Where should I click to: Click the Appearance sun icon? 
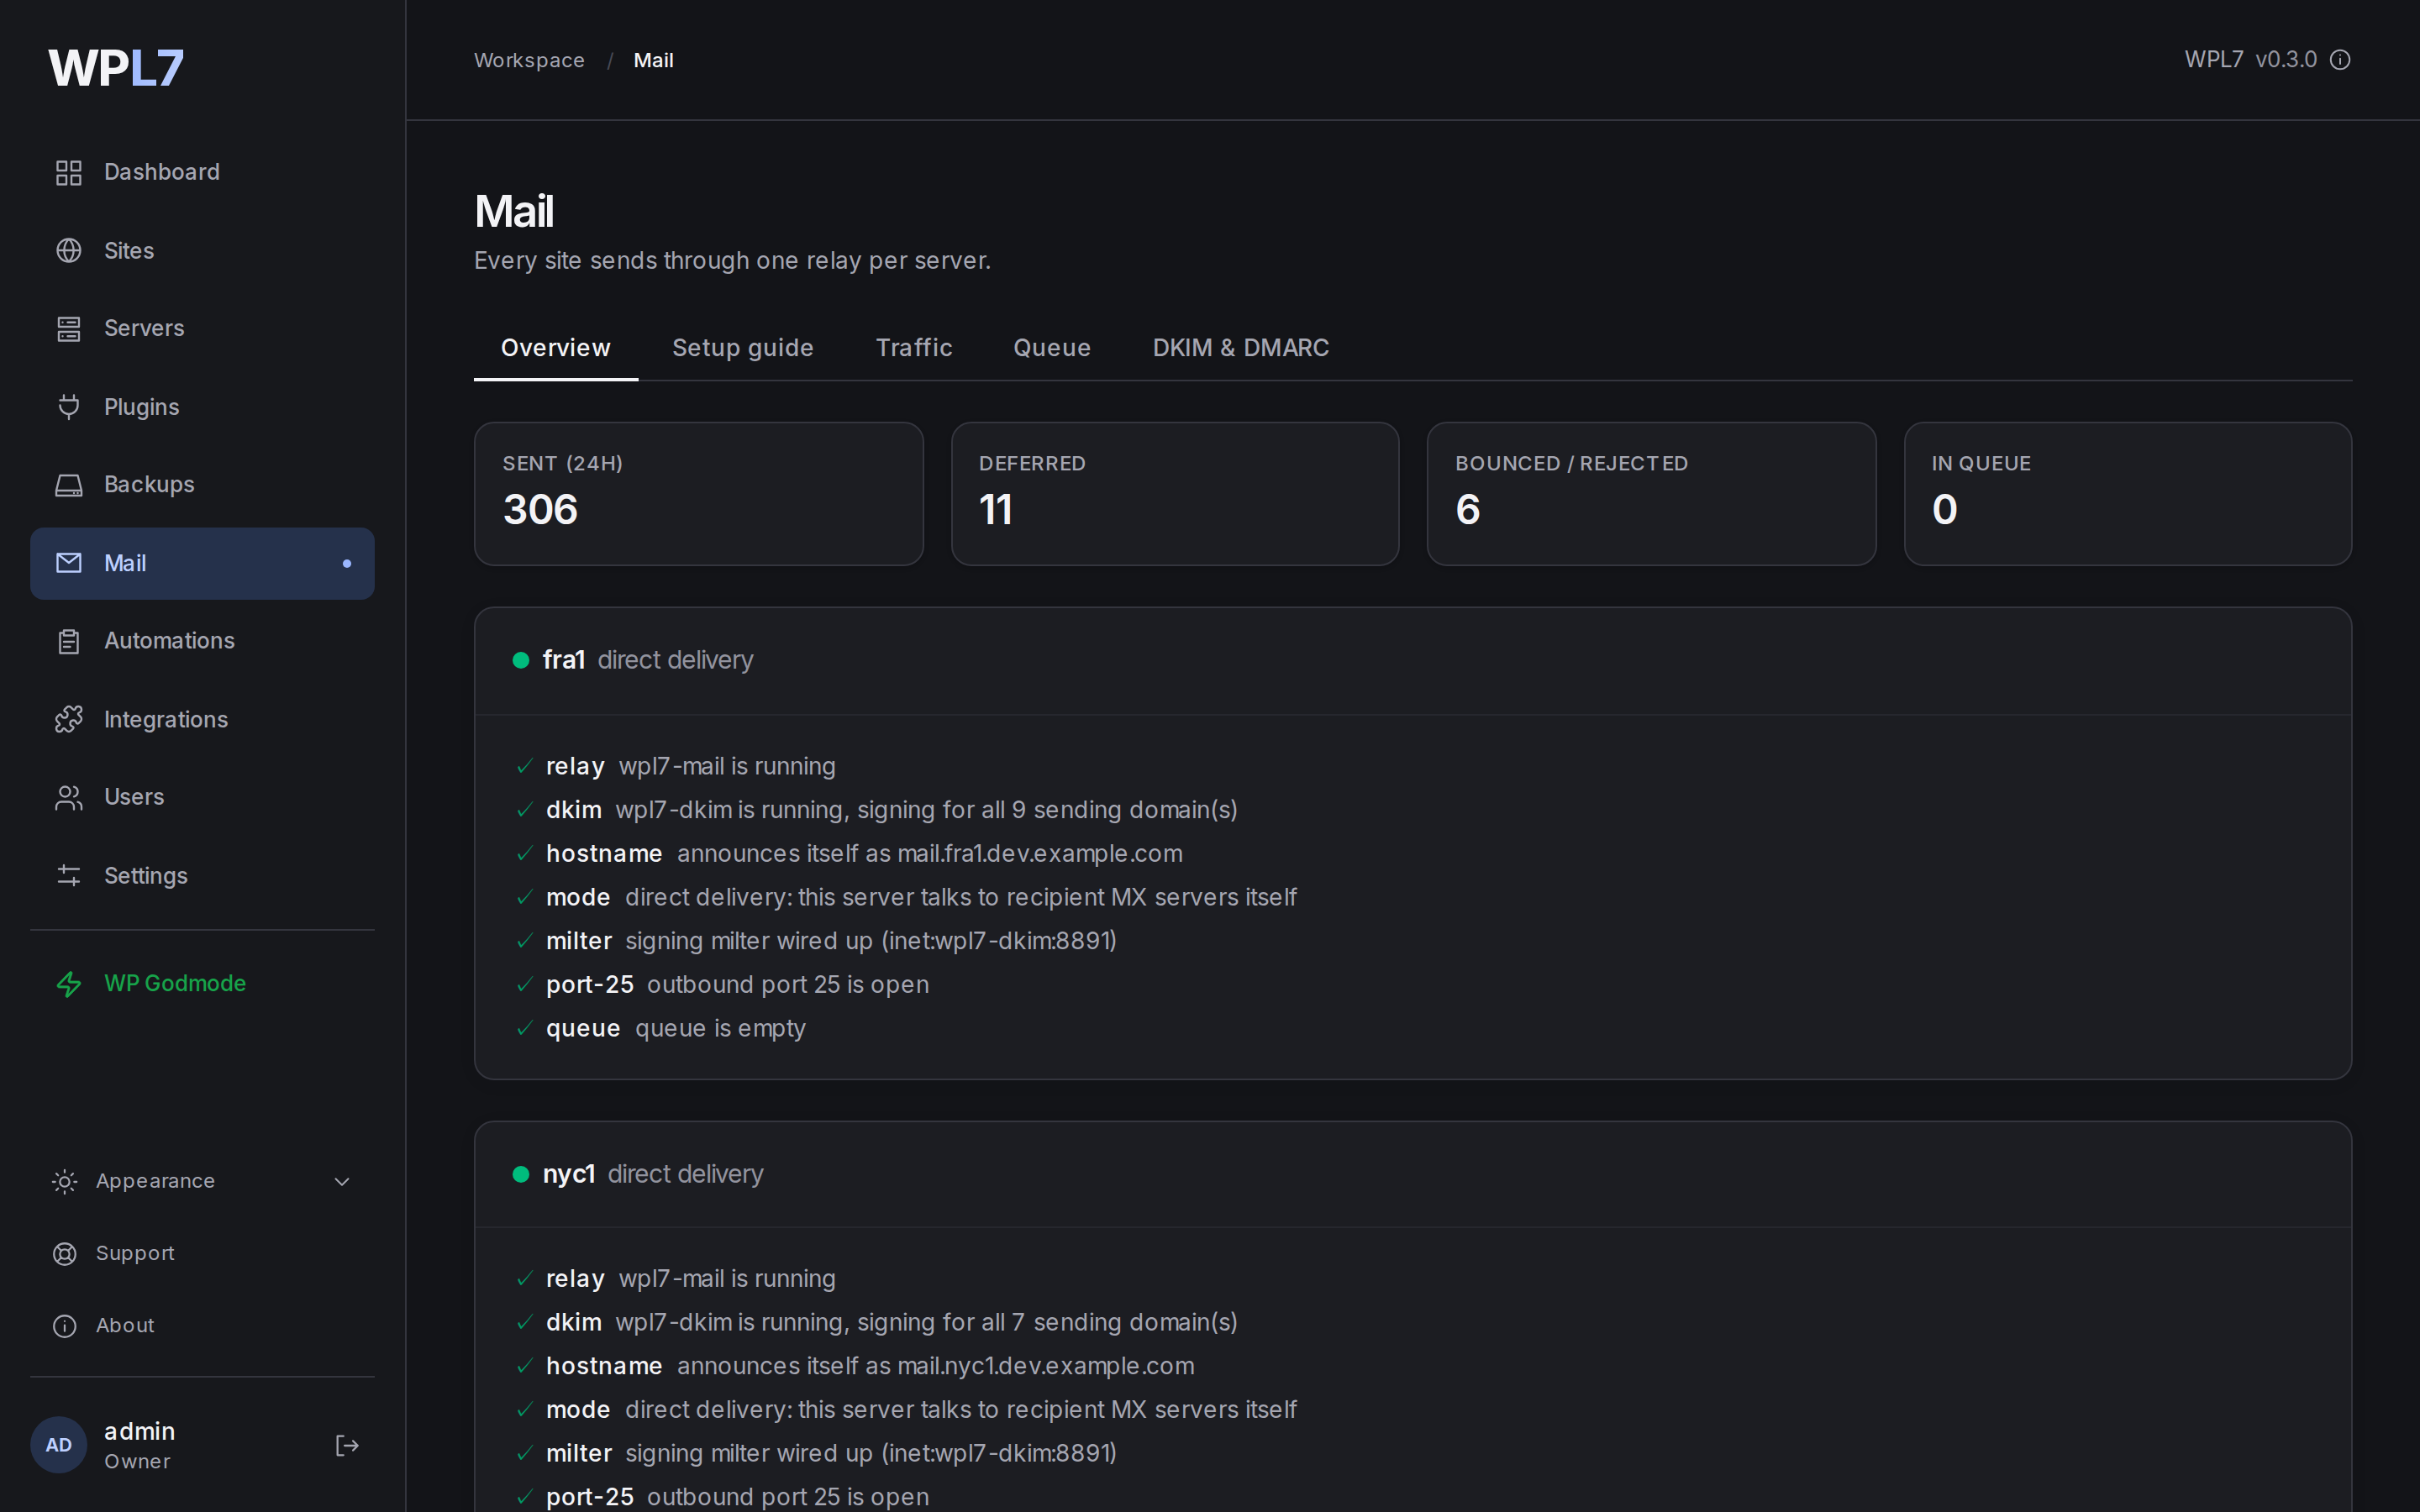click(64, 1181)
